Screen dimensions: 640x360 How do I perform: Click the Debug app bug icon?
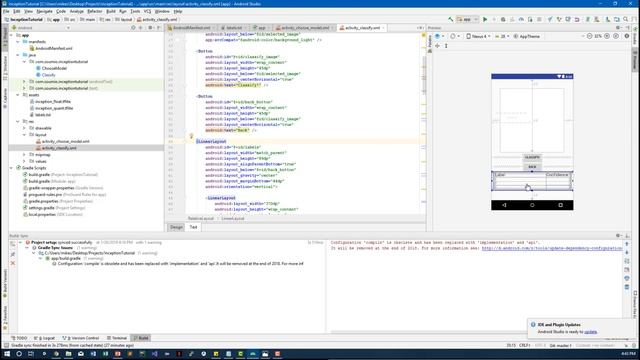coord(503,19)
